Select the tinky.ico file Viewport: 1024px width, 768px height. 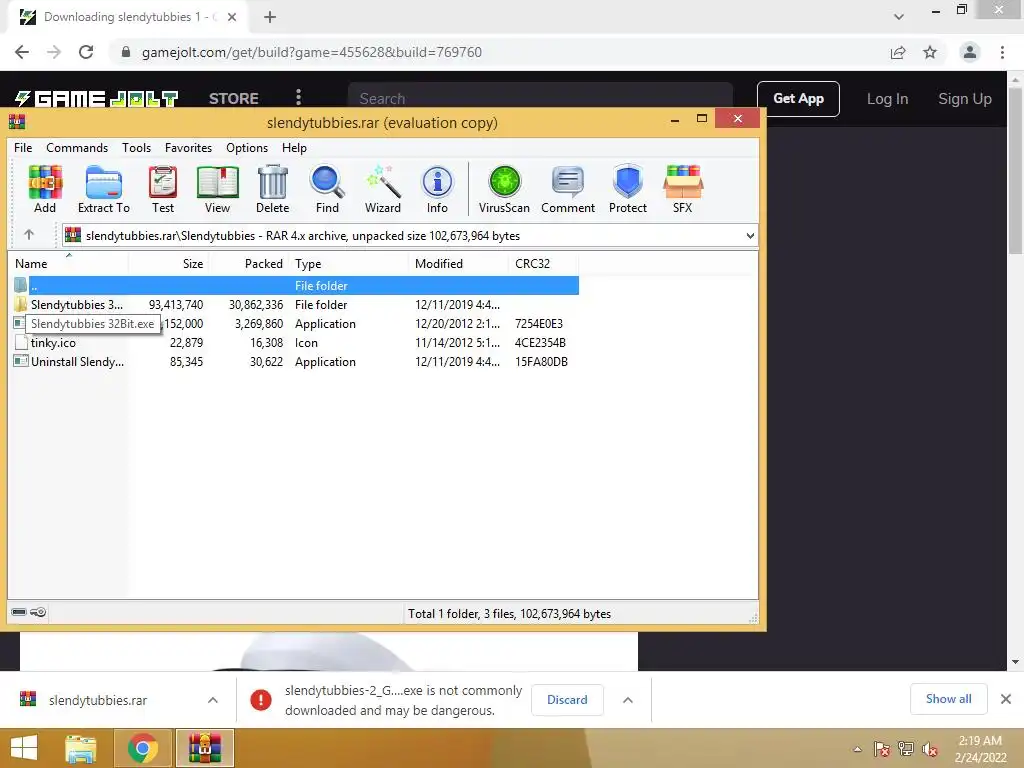(x=296, y=342)
